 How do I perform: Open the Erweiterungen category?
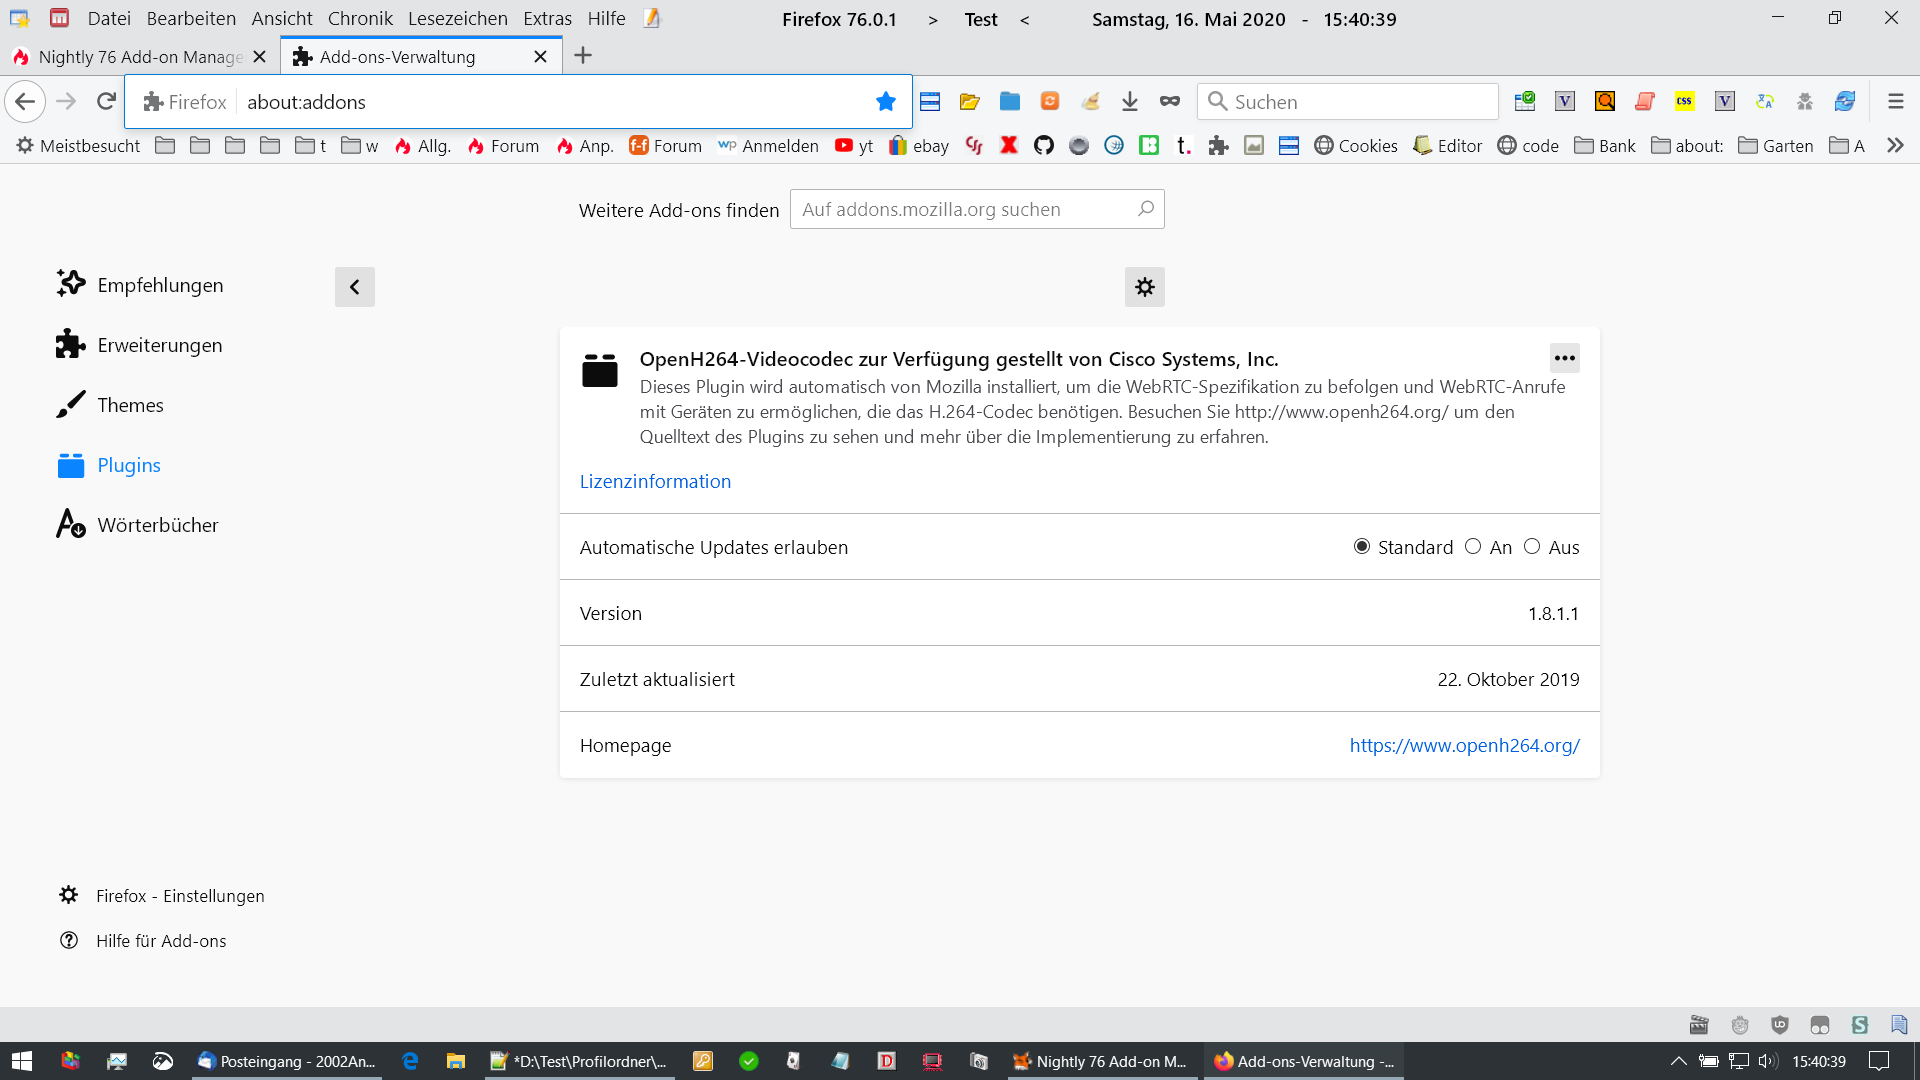coord(160,345)
